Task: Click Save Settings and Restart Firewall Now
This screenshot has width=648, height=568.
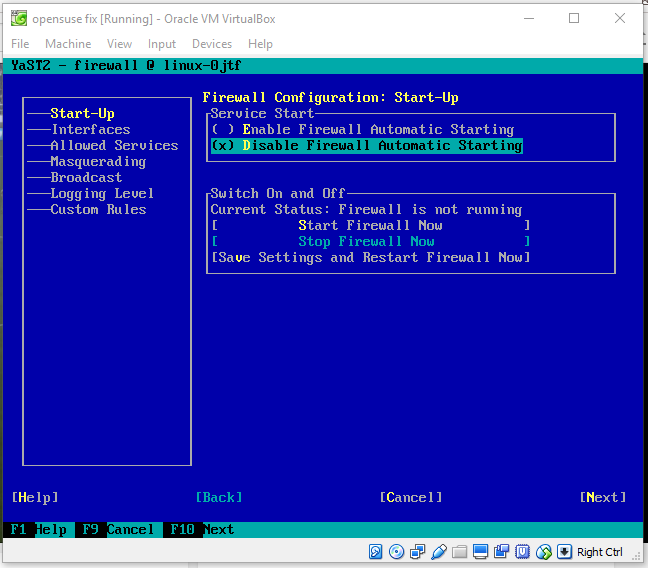Action: pos(370,258)
